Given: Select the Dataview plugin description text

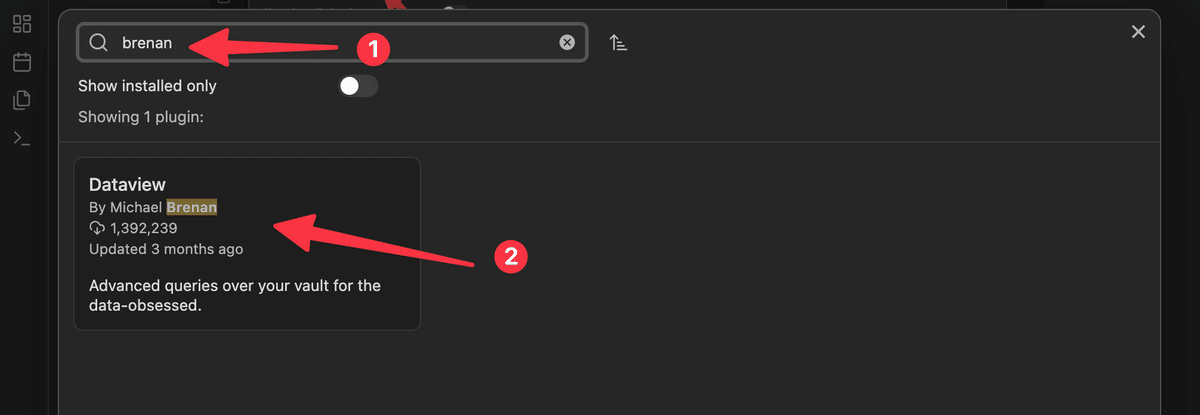Looking at the screenshot, I should coord(235,296).
